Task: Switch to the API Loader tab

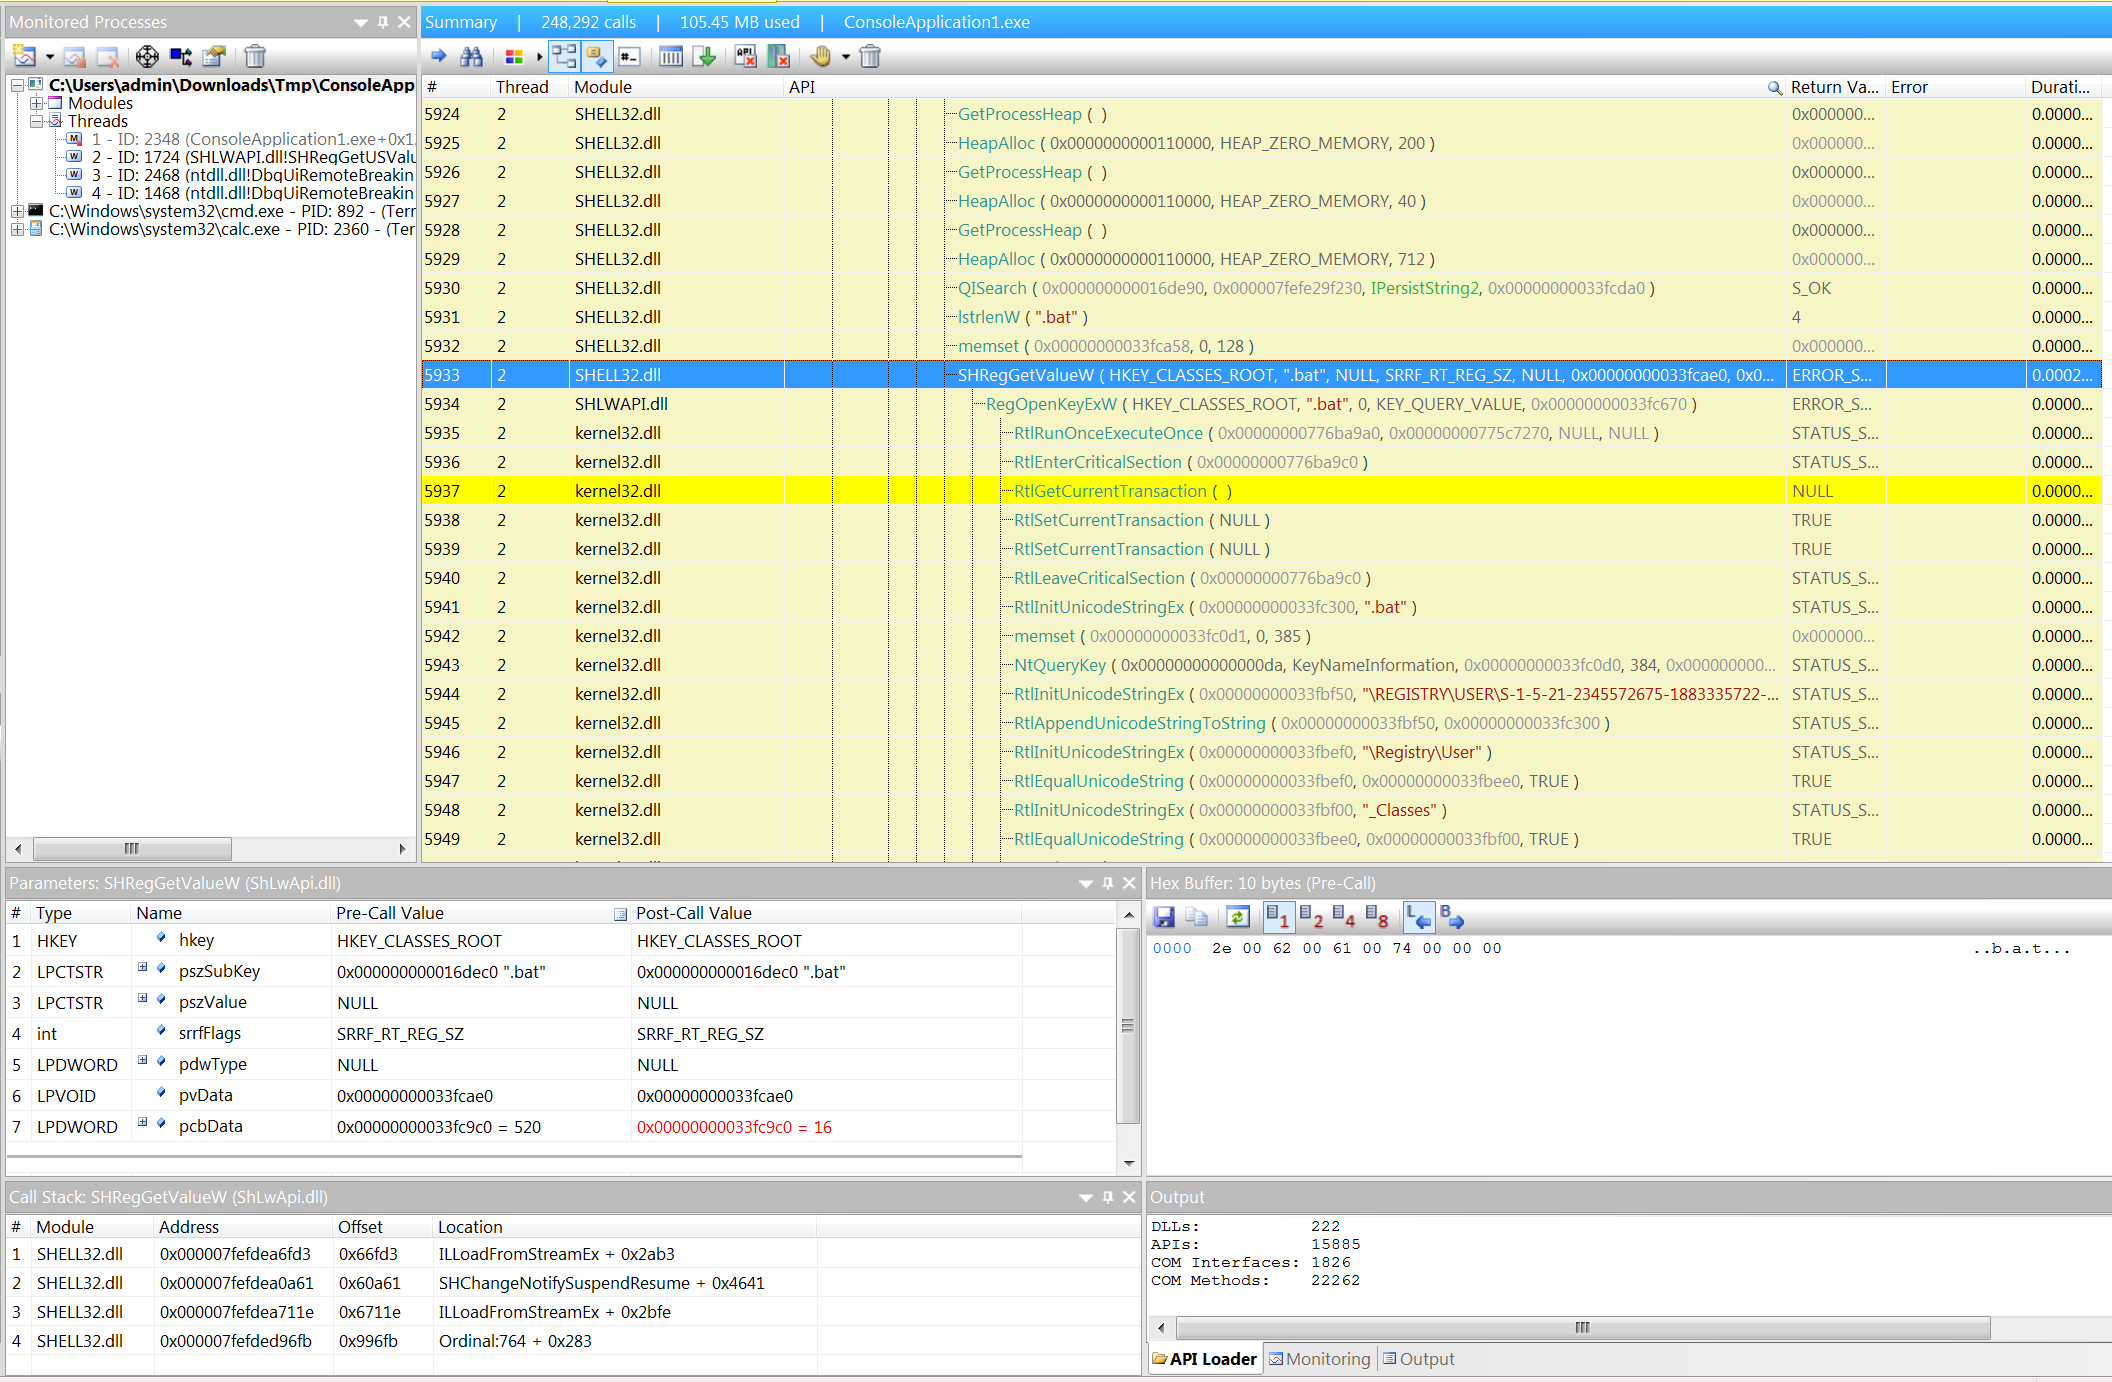Action: [1204, 1359]
